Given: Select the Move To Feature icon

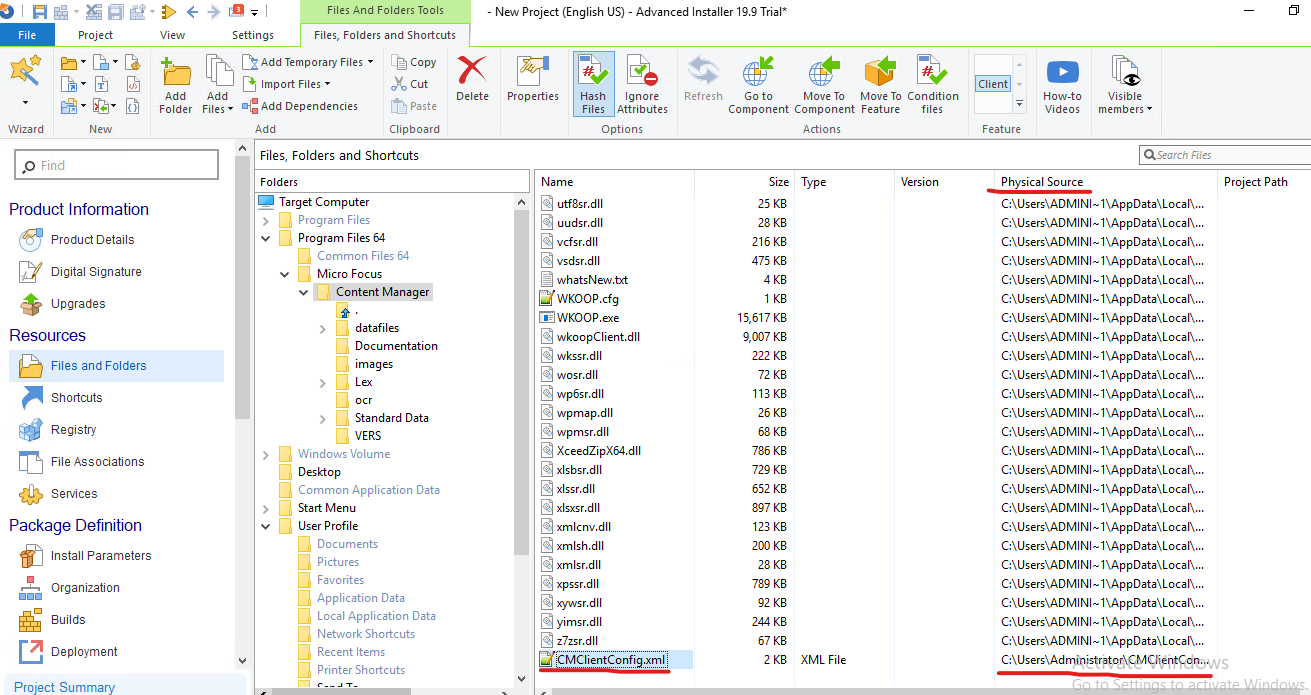Looking at the screenshot, I should pos(880,80).
